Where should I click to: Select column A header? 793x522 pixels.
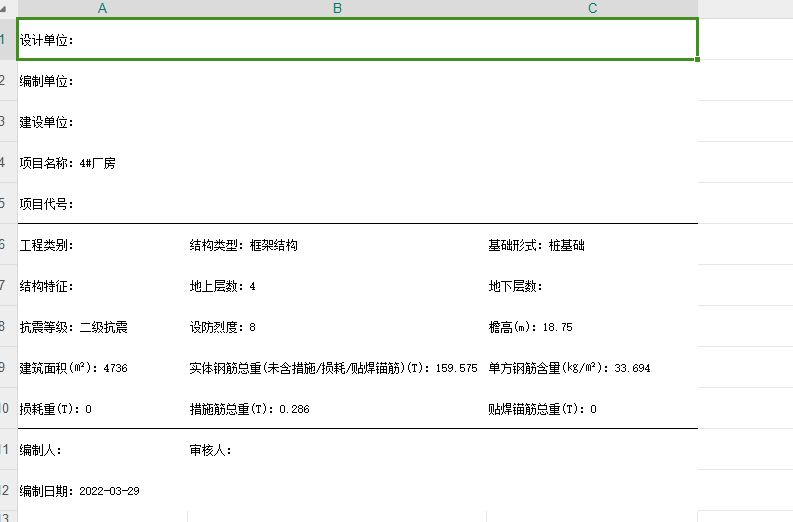point(103,8)
